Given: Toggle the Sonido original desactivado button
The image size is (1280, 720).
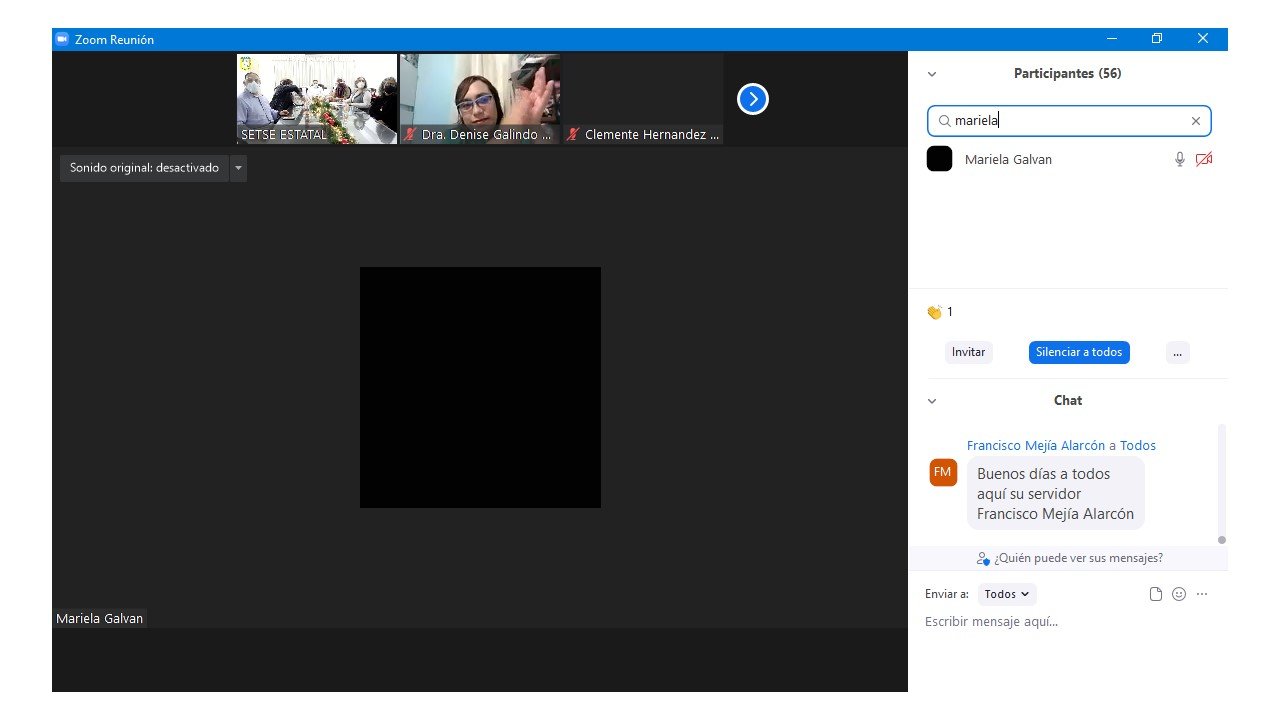Looking at the screenshot, I should click(x=144, y=168).
